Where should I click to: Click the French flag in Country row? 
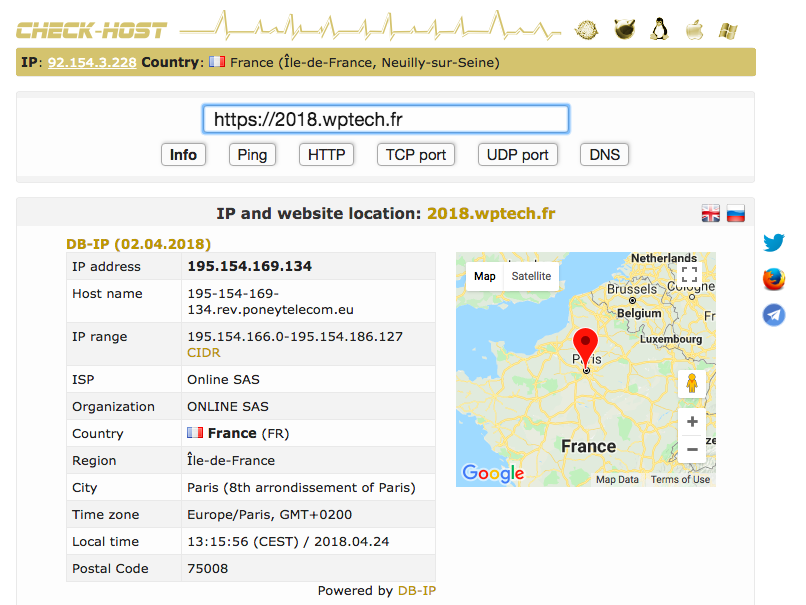coord(195,432)
